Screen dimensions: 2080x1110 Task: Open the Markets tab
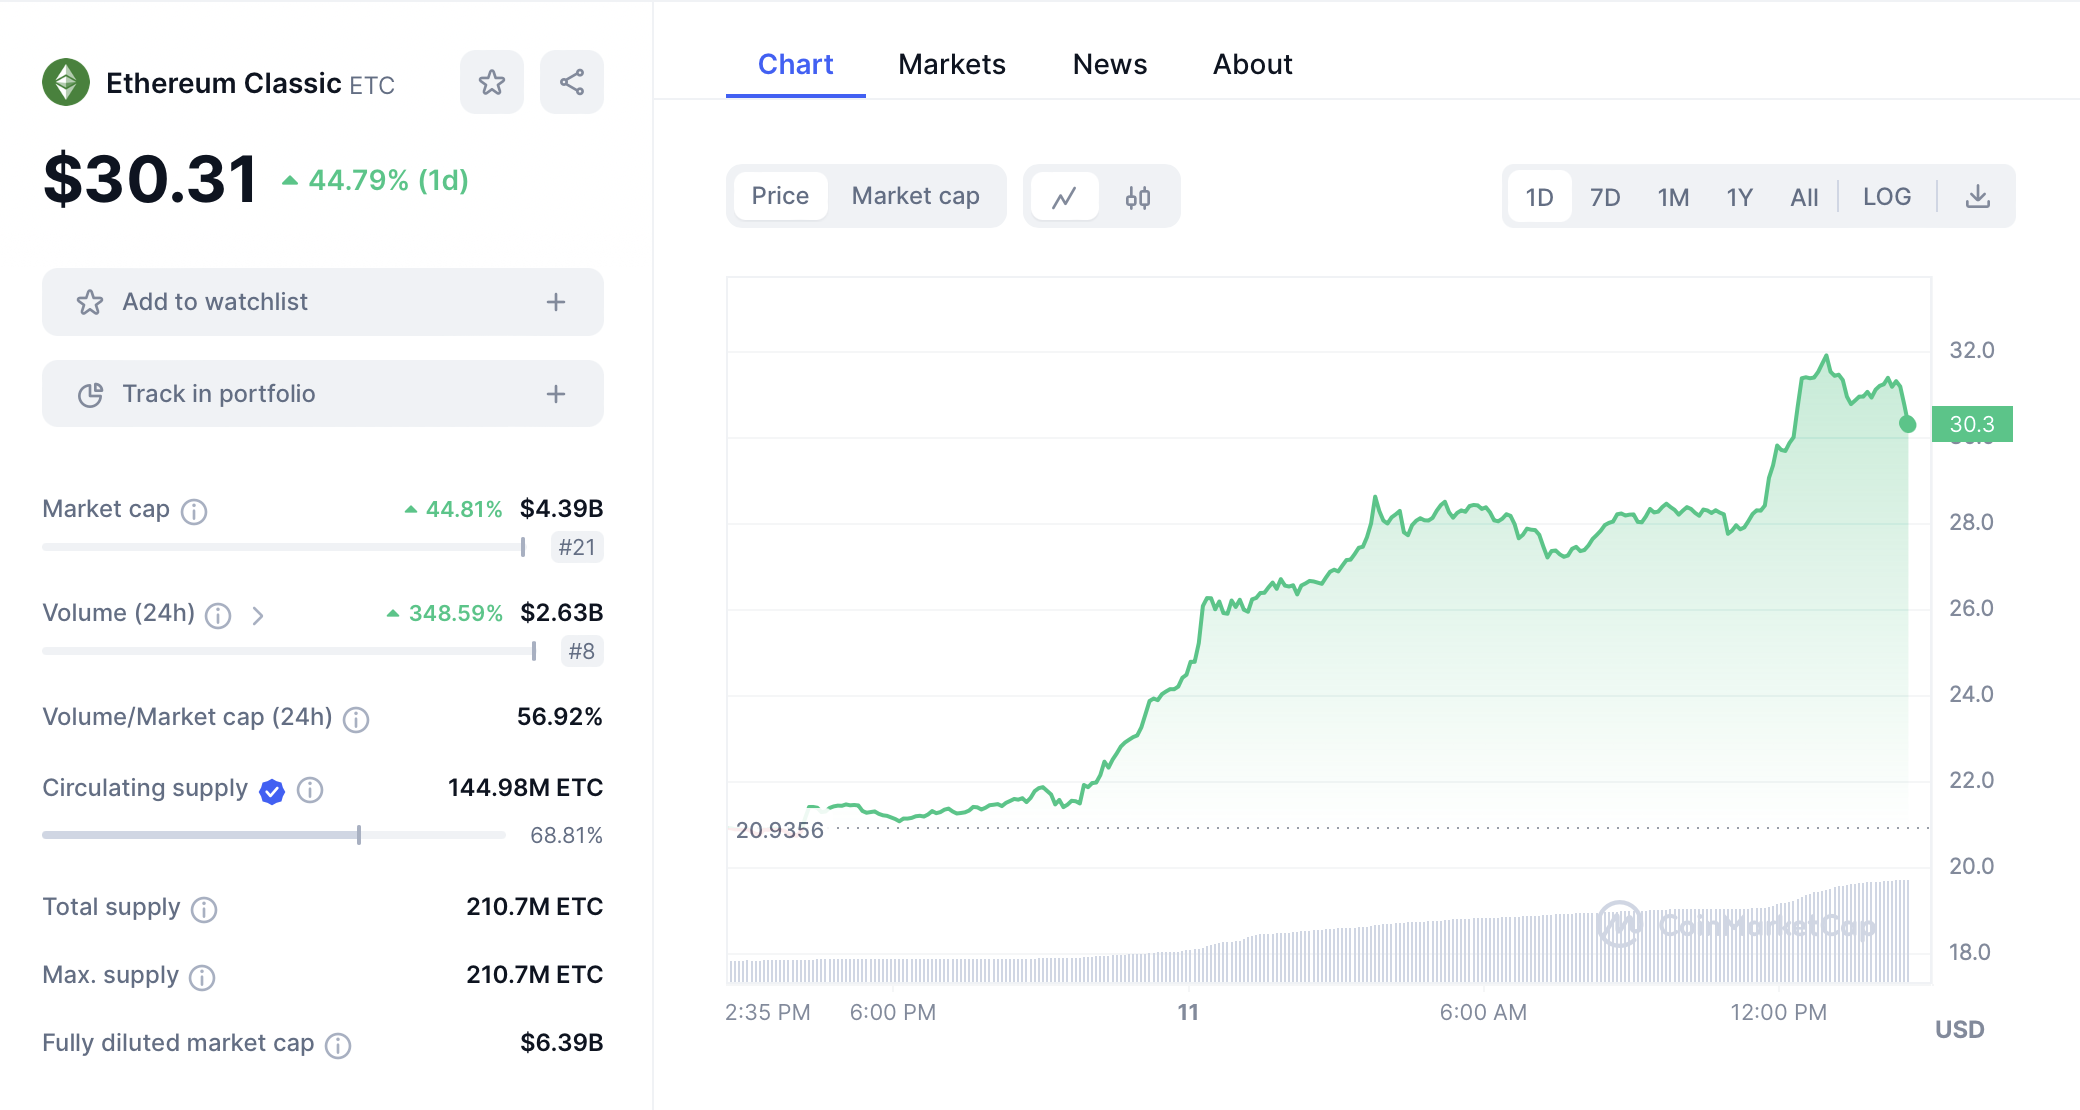pyautogui.click(x=951, y=64)
